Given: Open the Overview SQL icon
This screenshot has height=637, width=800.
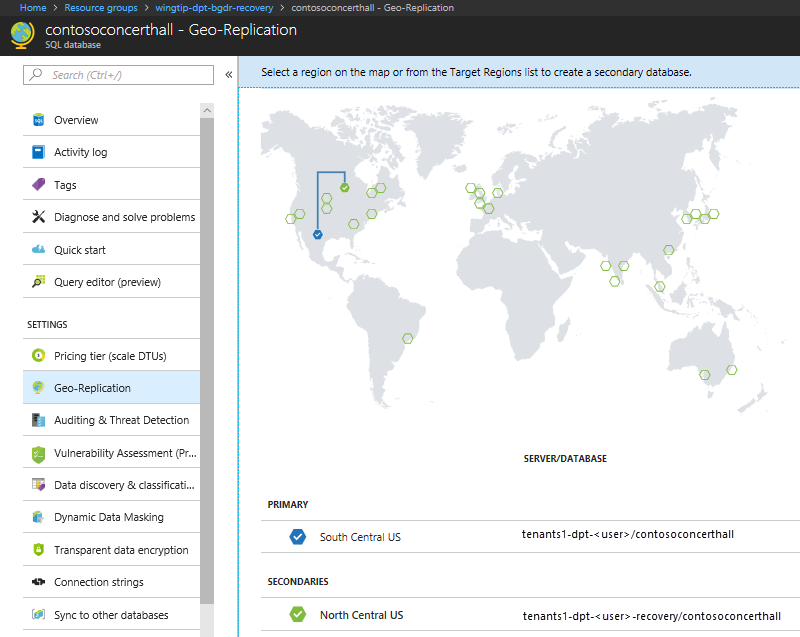Looking at the screenshot, I should pos(38,120).
